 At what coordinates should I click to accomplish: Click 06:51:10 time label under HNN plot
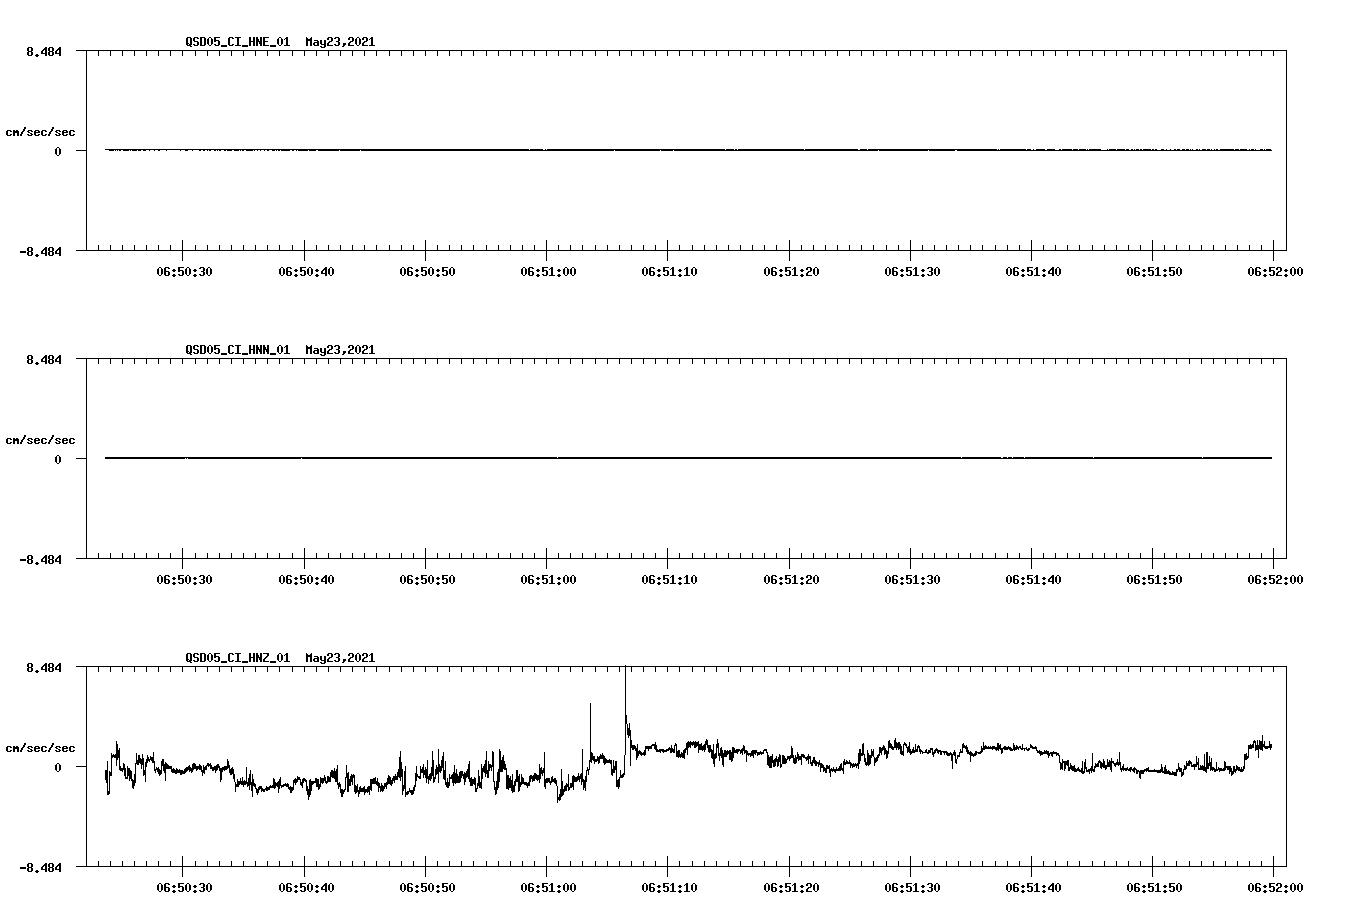pyautogui.click(x=669, y=579)
